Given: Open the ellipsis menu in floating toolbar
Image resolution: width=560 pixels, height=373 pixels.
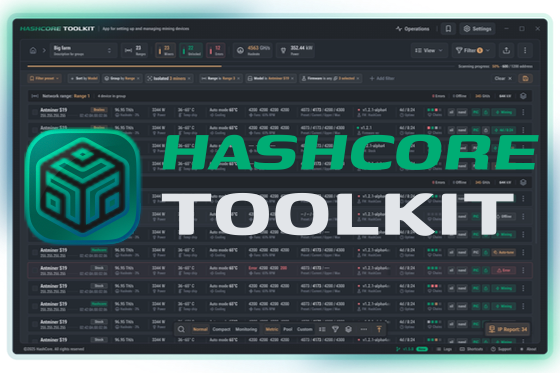Looking at the screenshot, I should point(364,329).
